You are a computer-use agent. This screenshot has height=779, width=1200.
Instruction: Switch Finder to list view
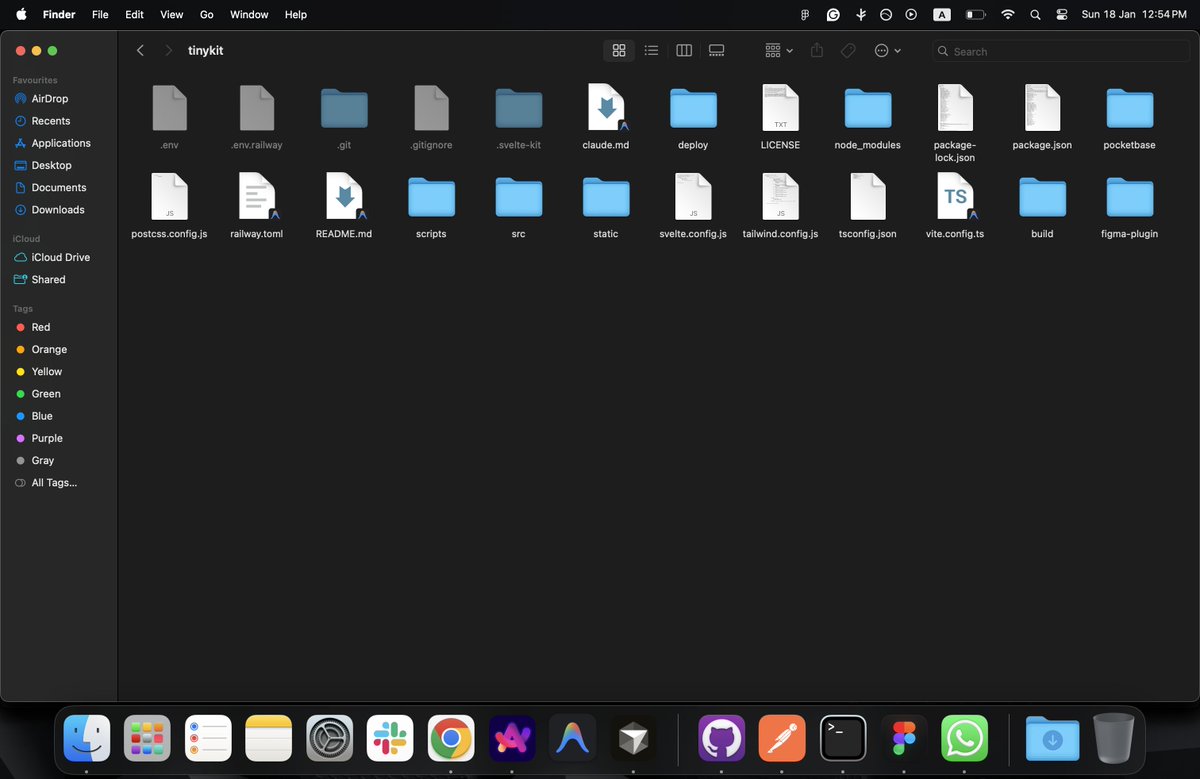click(x=651, y=50)
